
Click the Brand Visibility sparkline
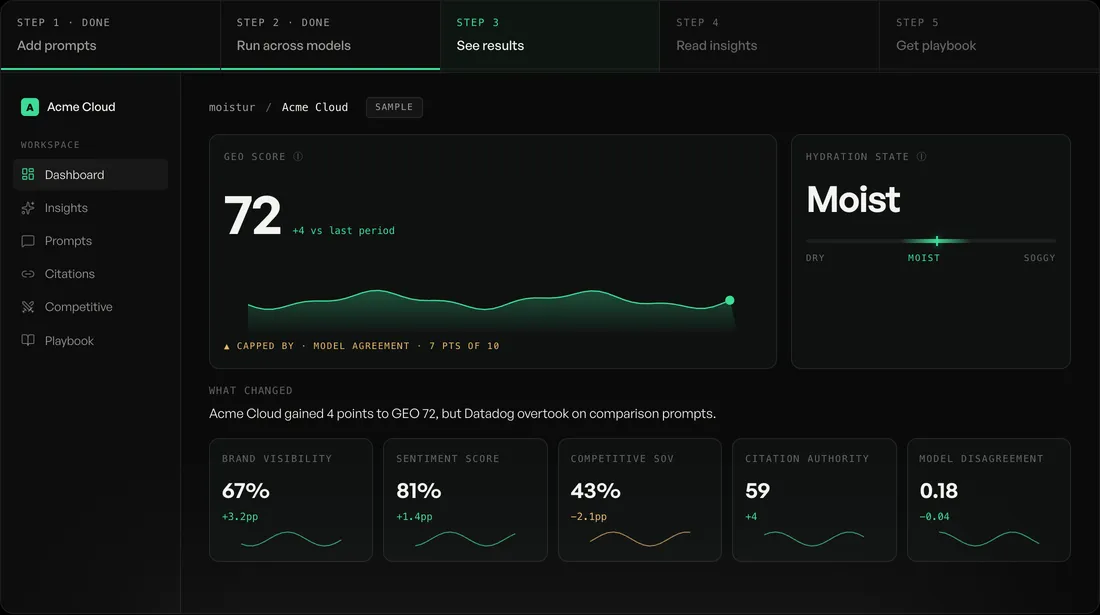(291, 539)
